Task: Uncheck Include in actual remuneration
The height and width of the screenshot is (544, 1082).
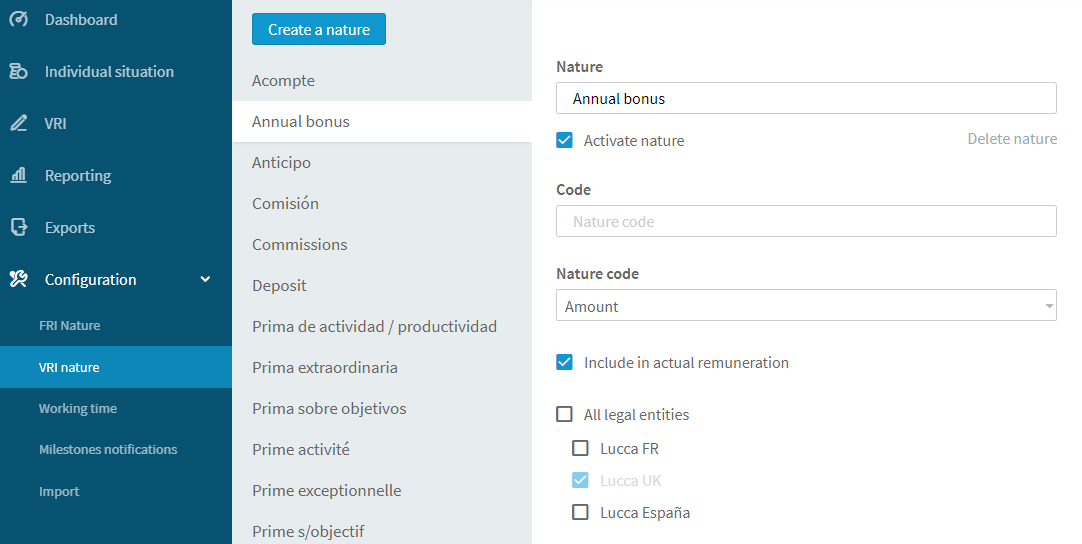Action: point(564,362)
